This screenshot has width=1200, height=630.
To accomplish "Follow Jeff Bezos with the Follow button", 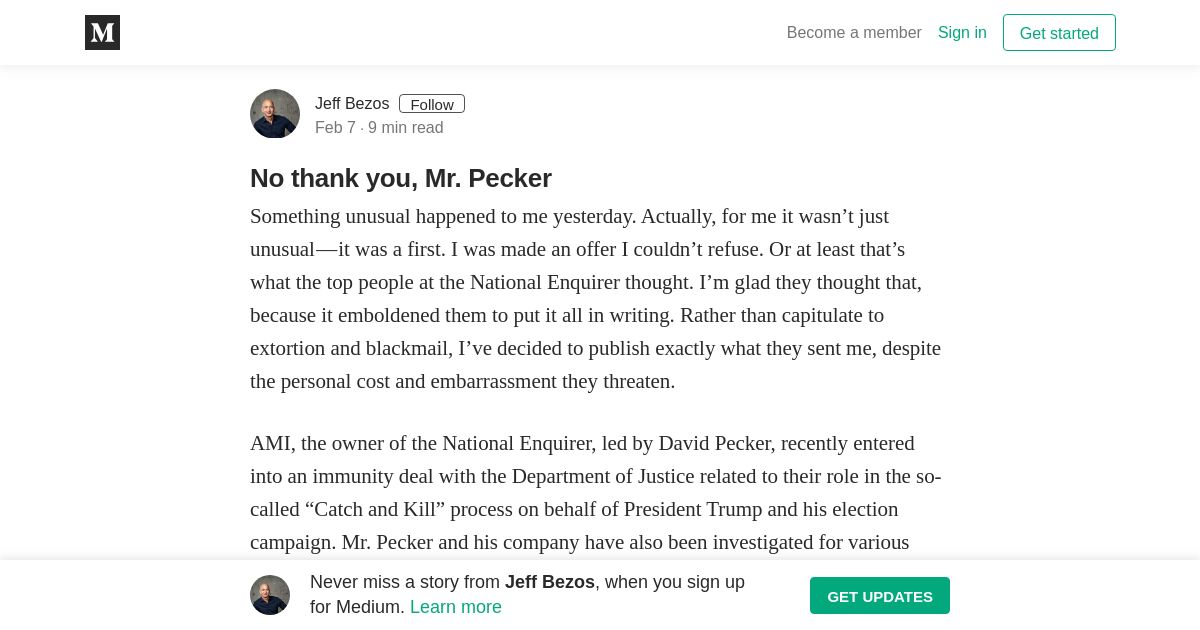I will pos(432,104).
